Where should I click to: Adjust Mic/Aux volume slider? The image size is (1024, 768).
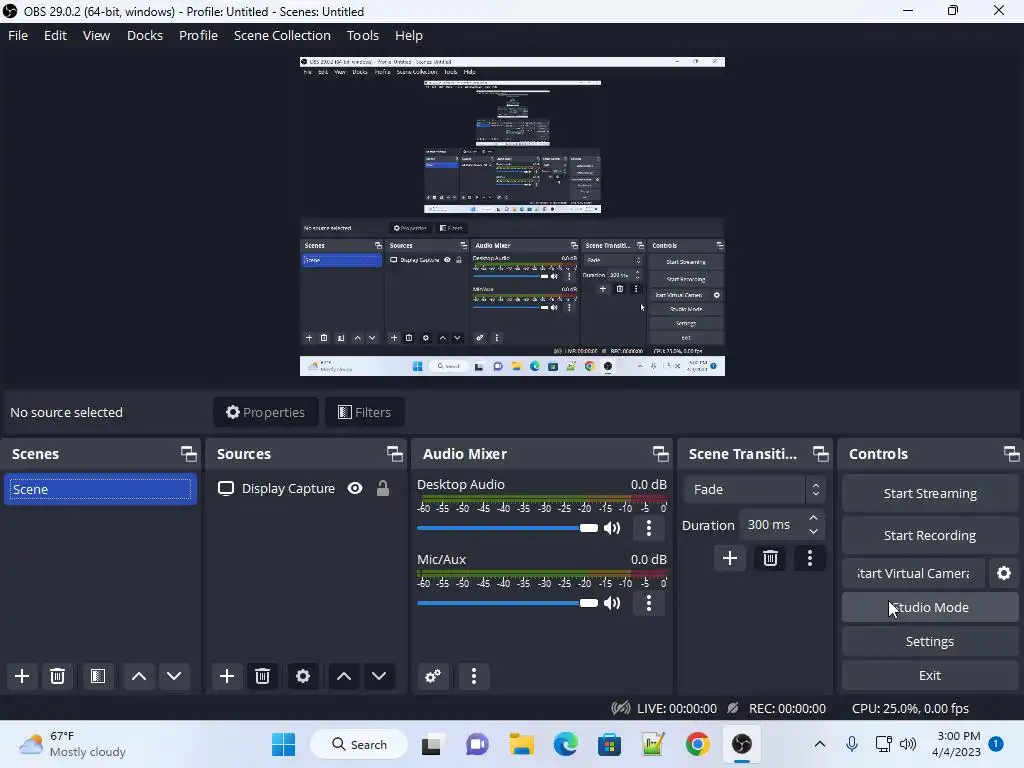(x=507, y=603)
